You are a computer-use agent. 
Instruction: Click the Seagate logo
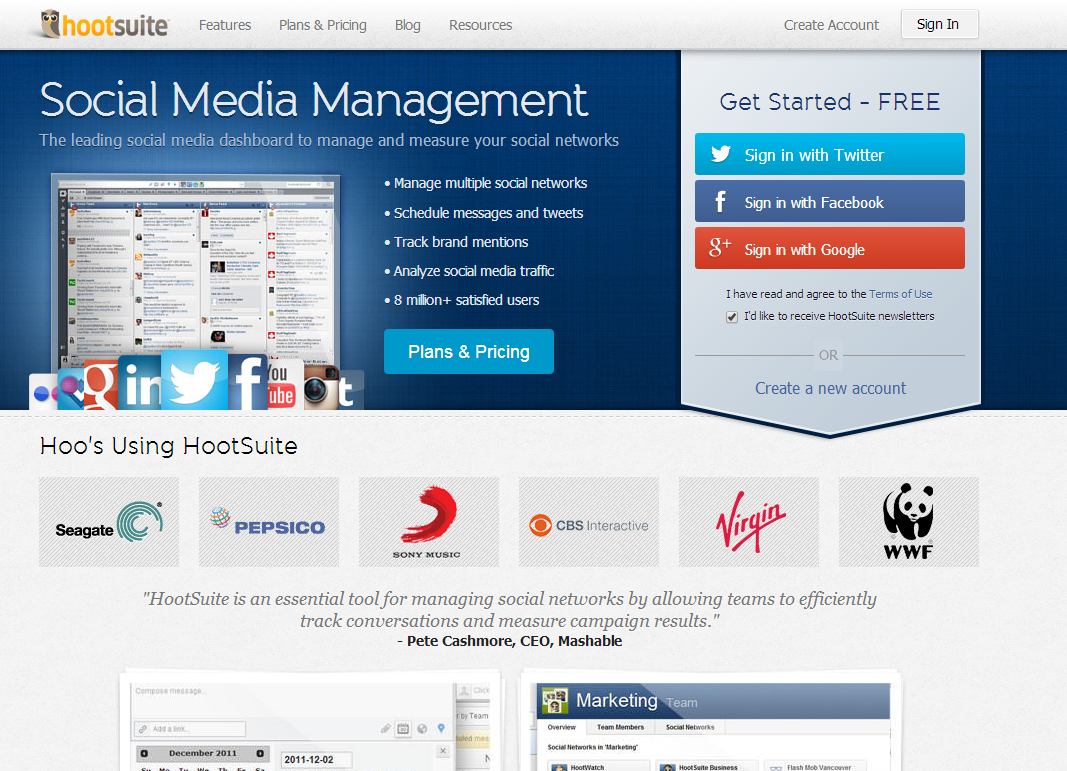tap(109, 522)
